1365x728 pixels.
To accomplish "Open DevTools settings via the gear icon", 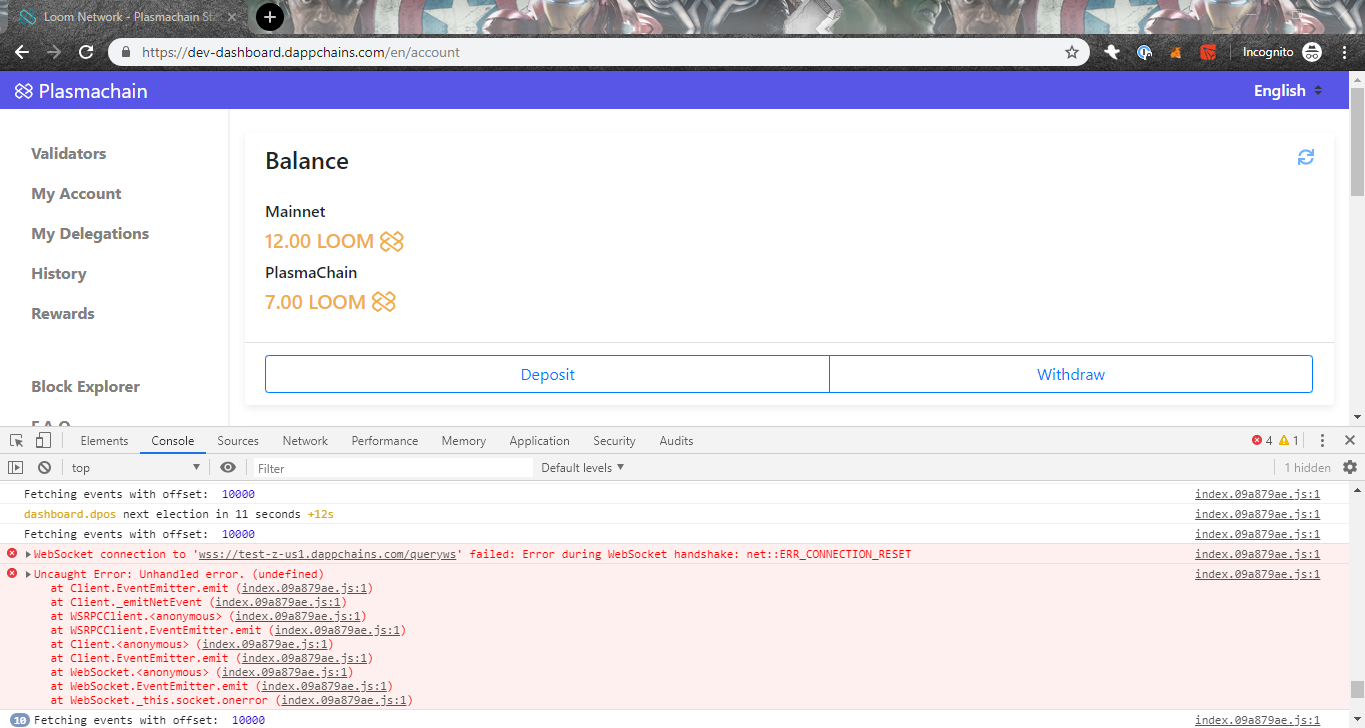I will click(1349, 467).
